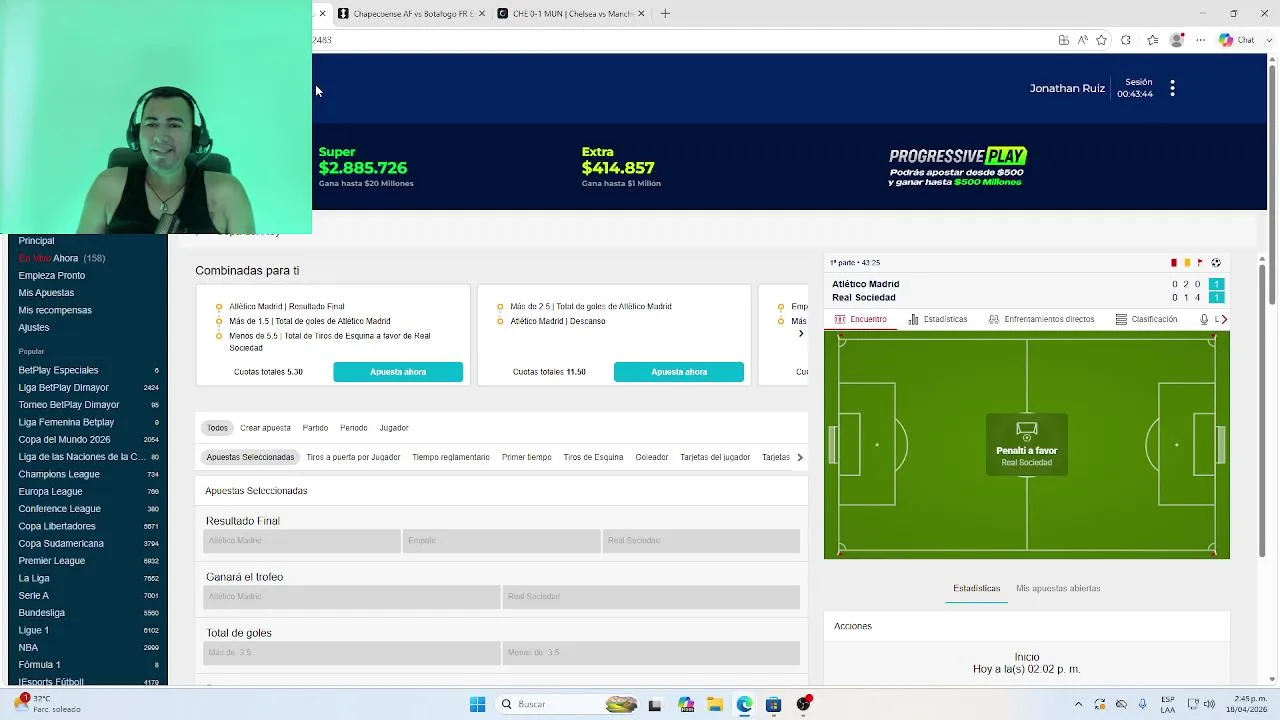Open the Clasificación tab
This screenshot has width=1280, height=720.
click(1146, 319)
